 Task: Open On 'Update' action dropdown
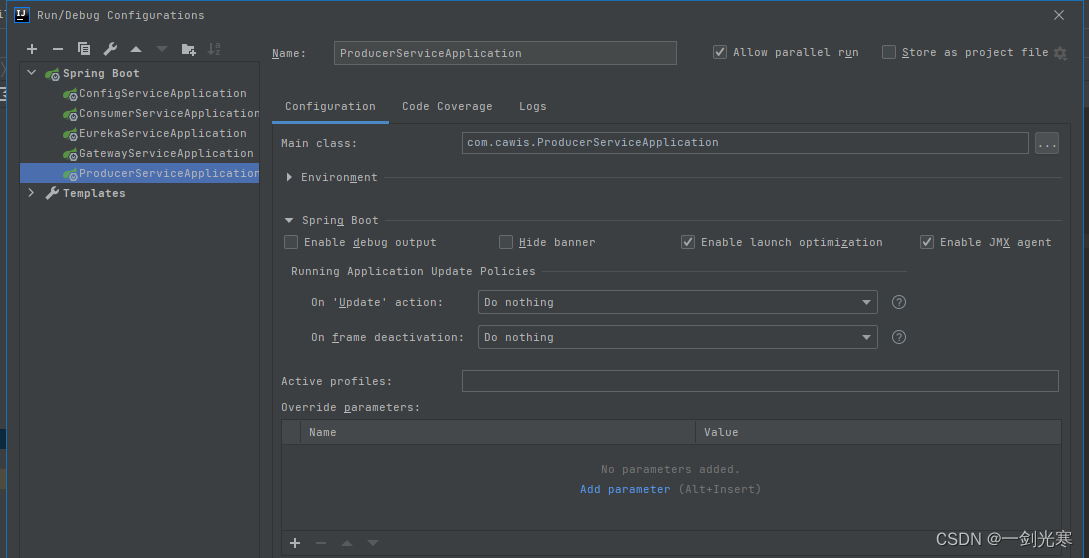(x=678, y=302)
